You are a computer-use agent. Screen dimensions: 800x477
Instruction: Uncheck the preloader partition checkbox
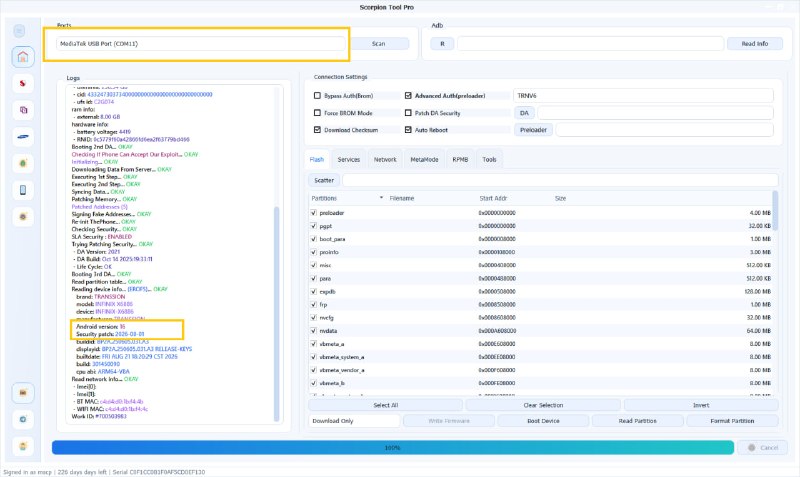click(313, 213)
